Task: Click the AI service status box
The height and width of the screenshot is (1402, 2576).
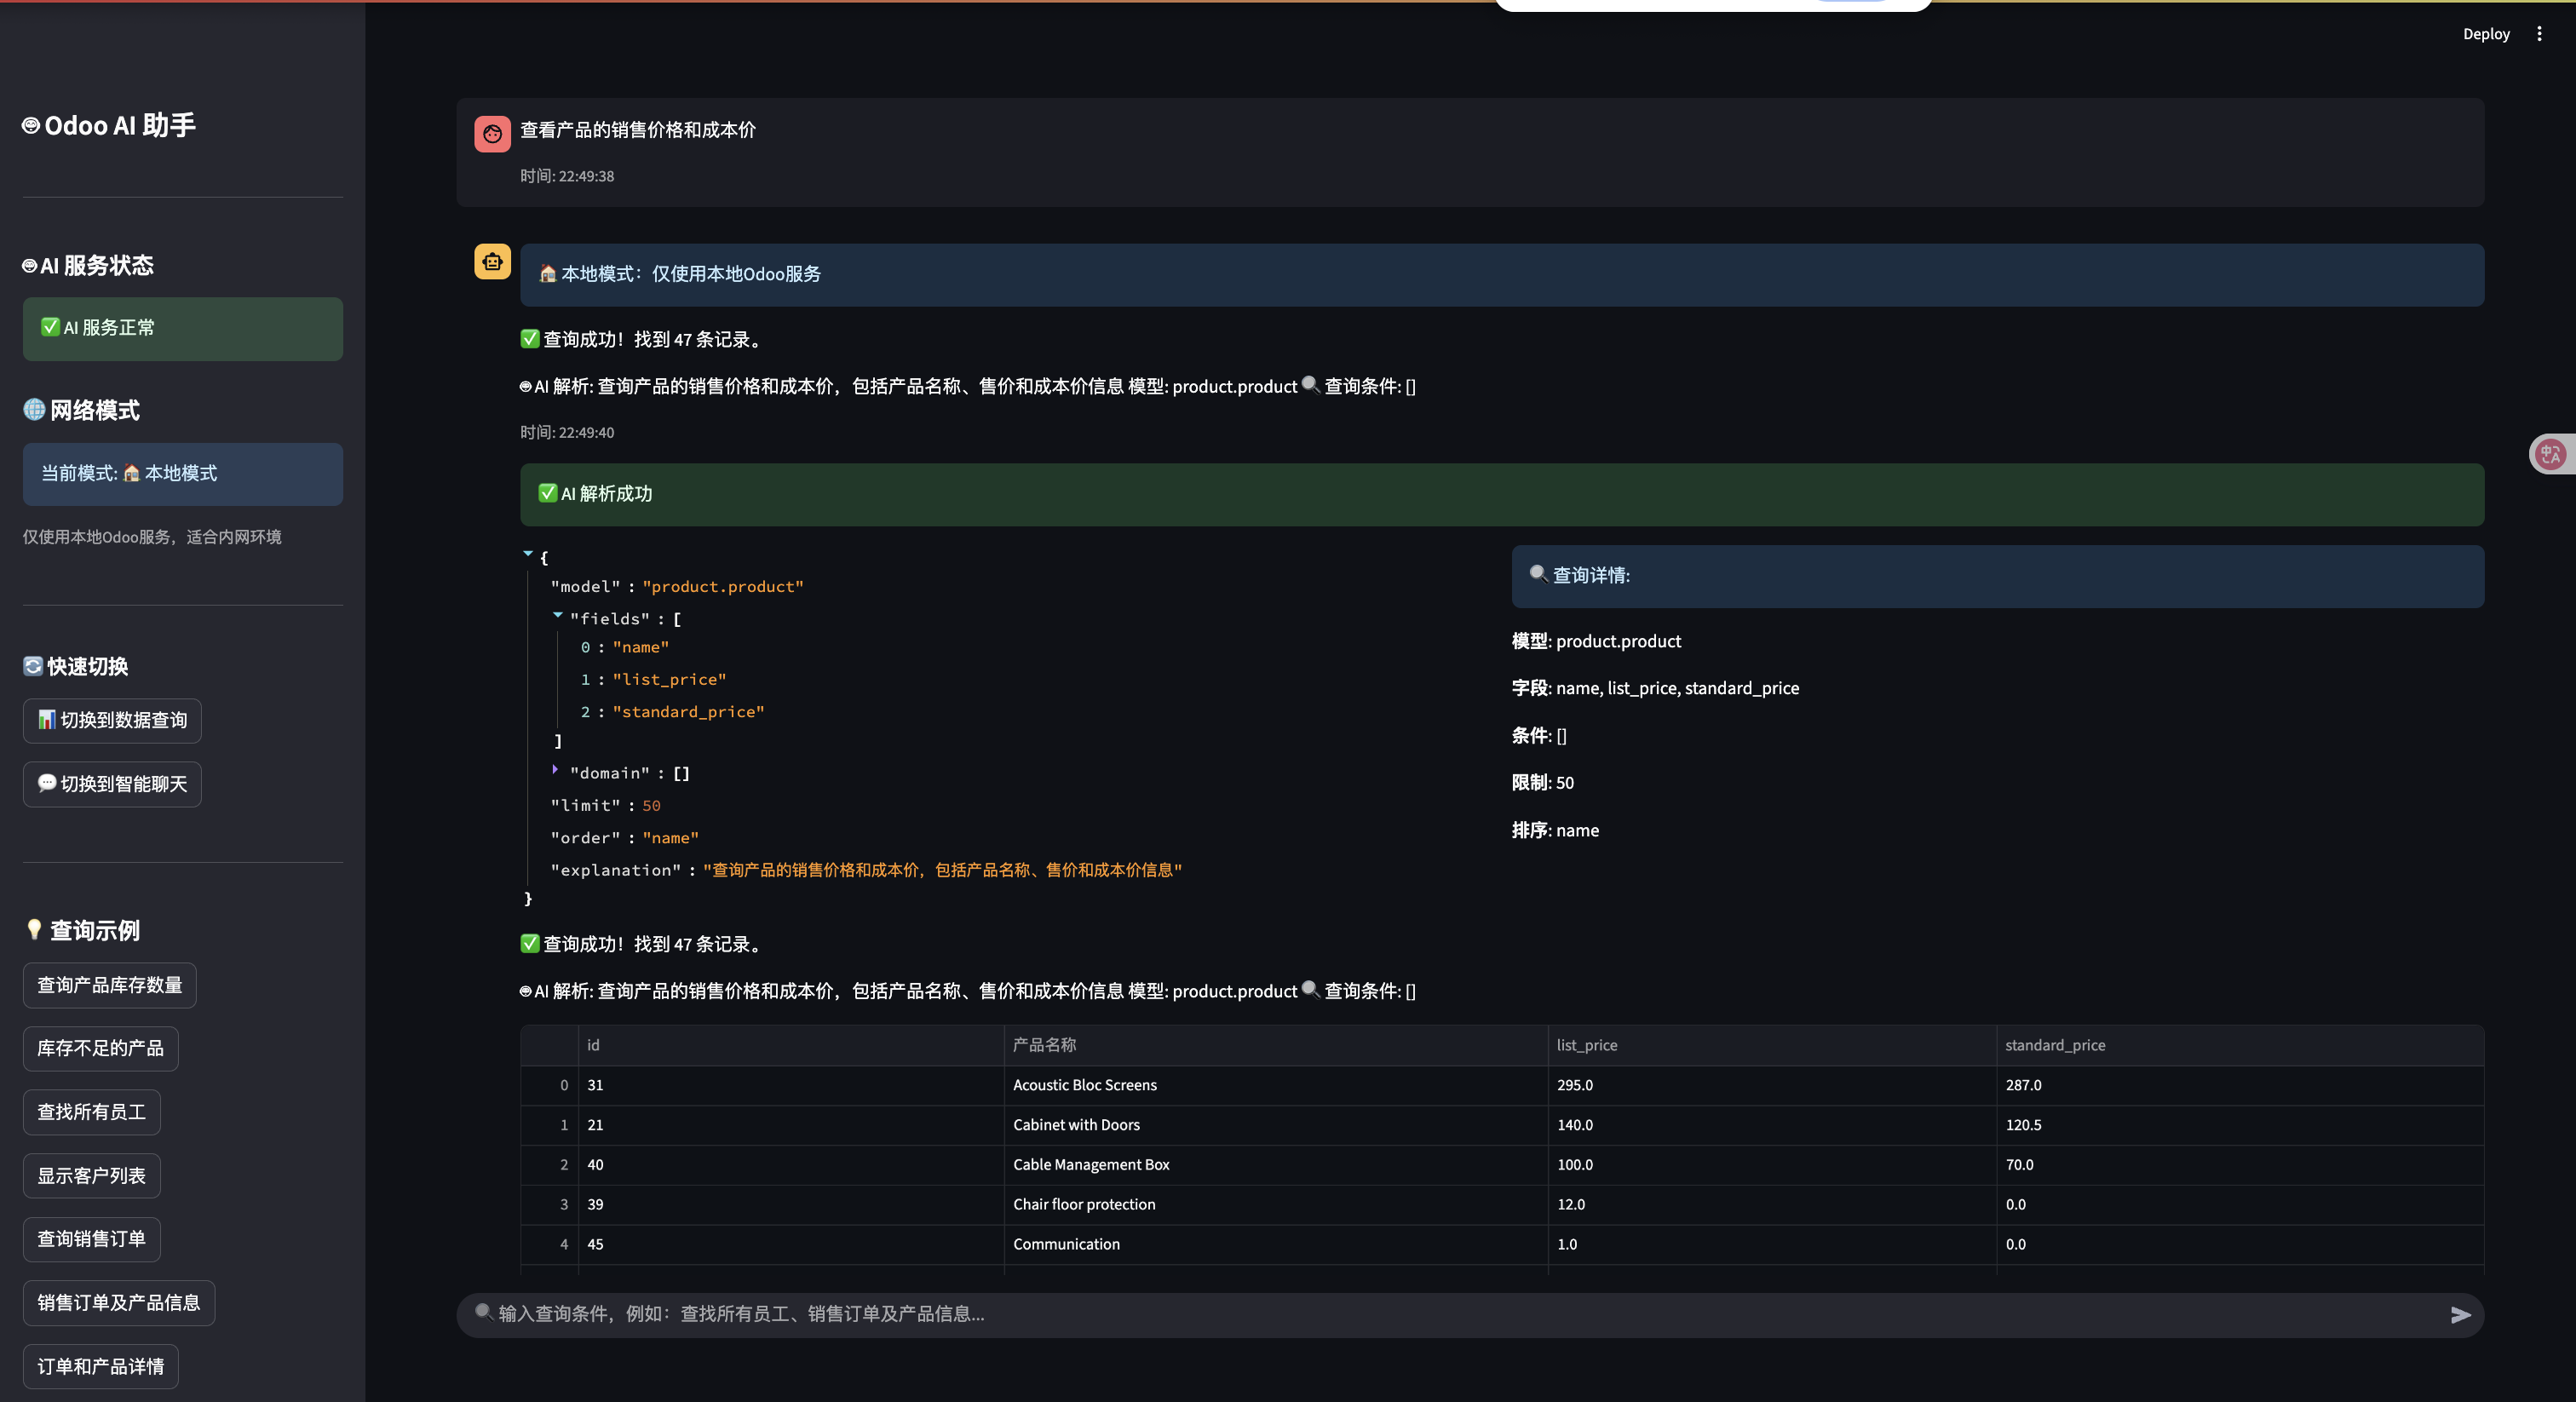Action: (183, 329)
